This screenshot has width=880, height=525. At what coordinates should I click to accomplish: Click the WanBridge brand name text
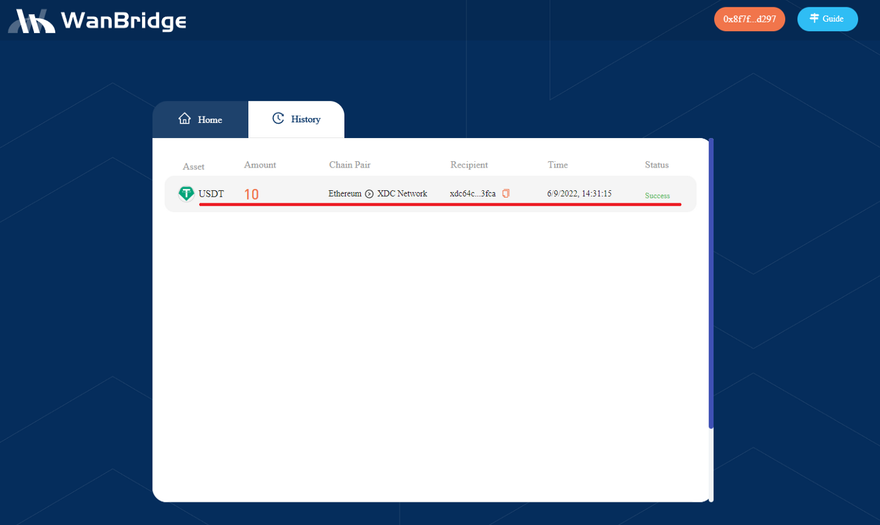tap(122, 20)
